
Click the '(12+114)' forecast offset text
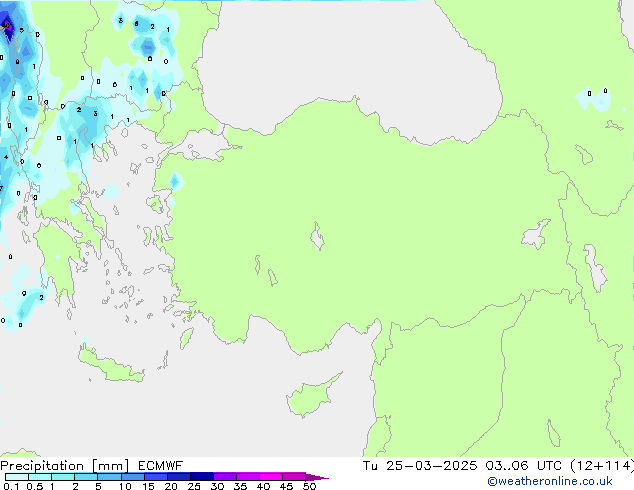tap(602, 466)
